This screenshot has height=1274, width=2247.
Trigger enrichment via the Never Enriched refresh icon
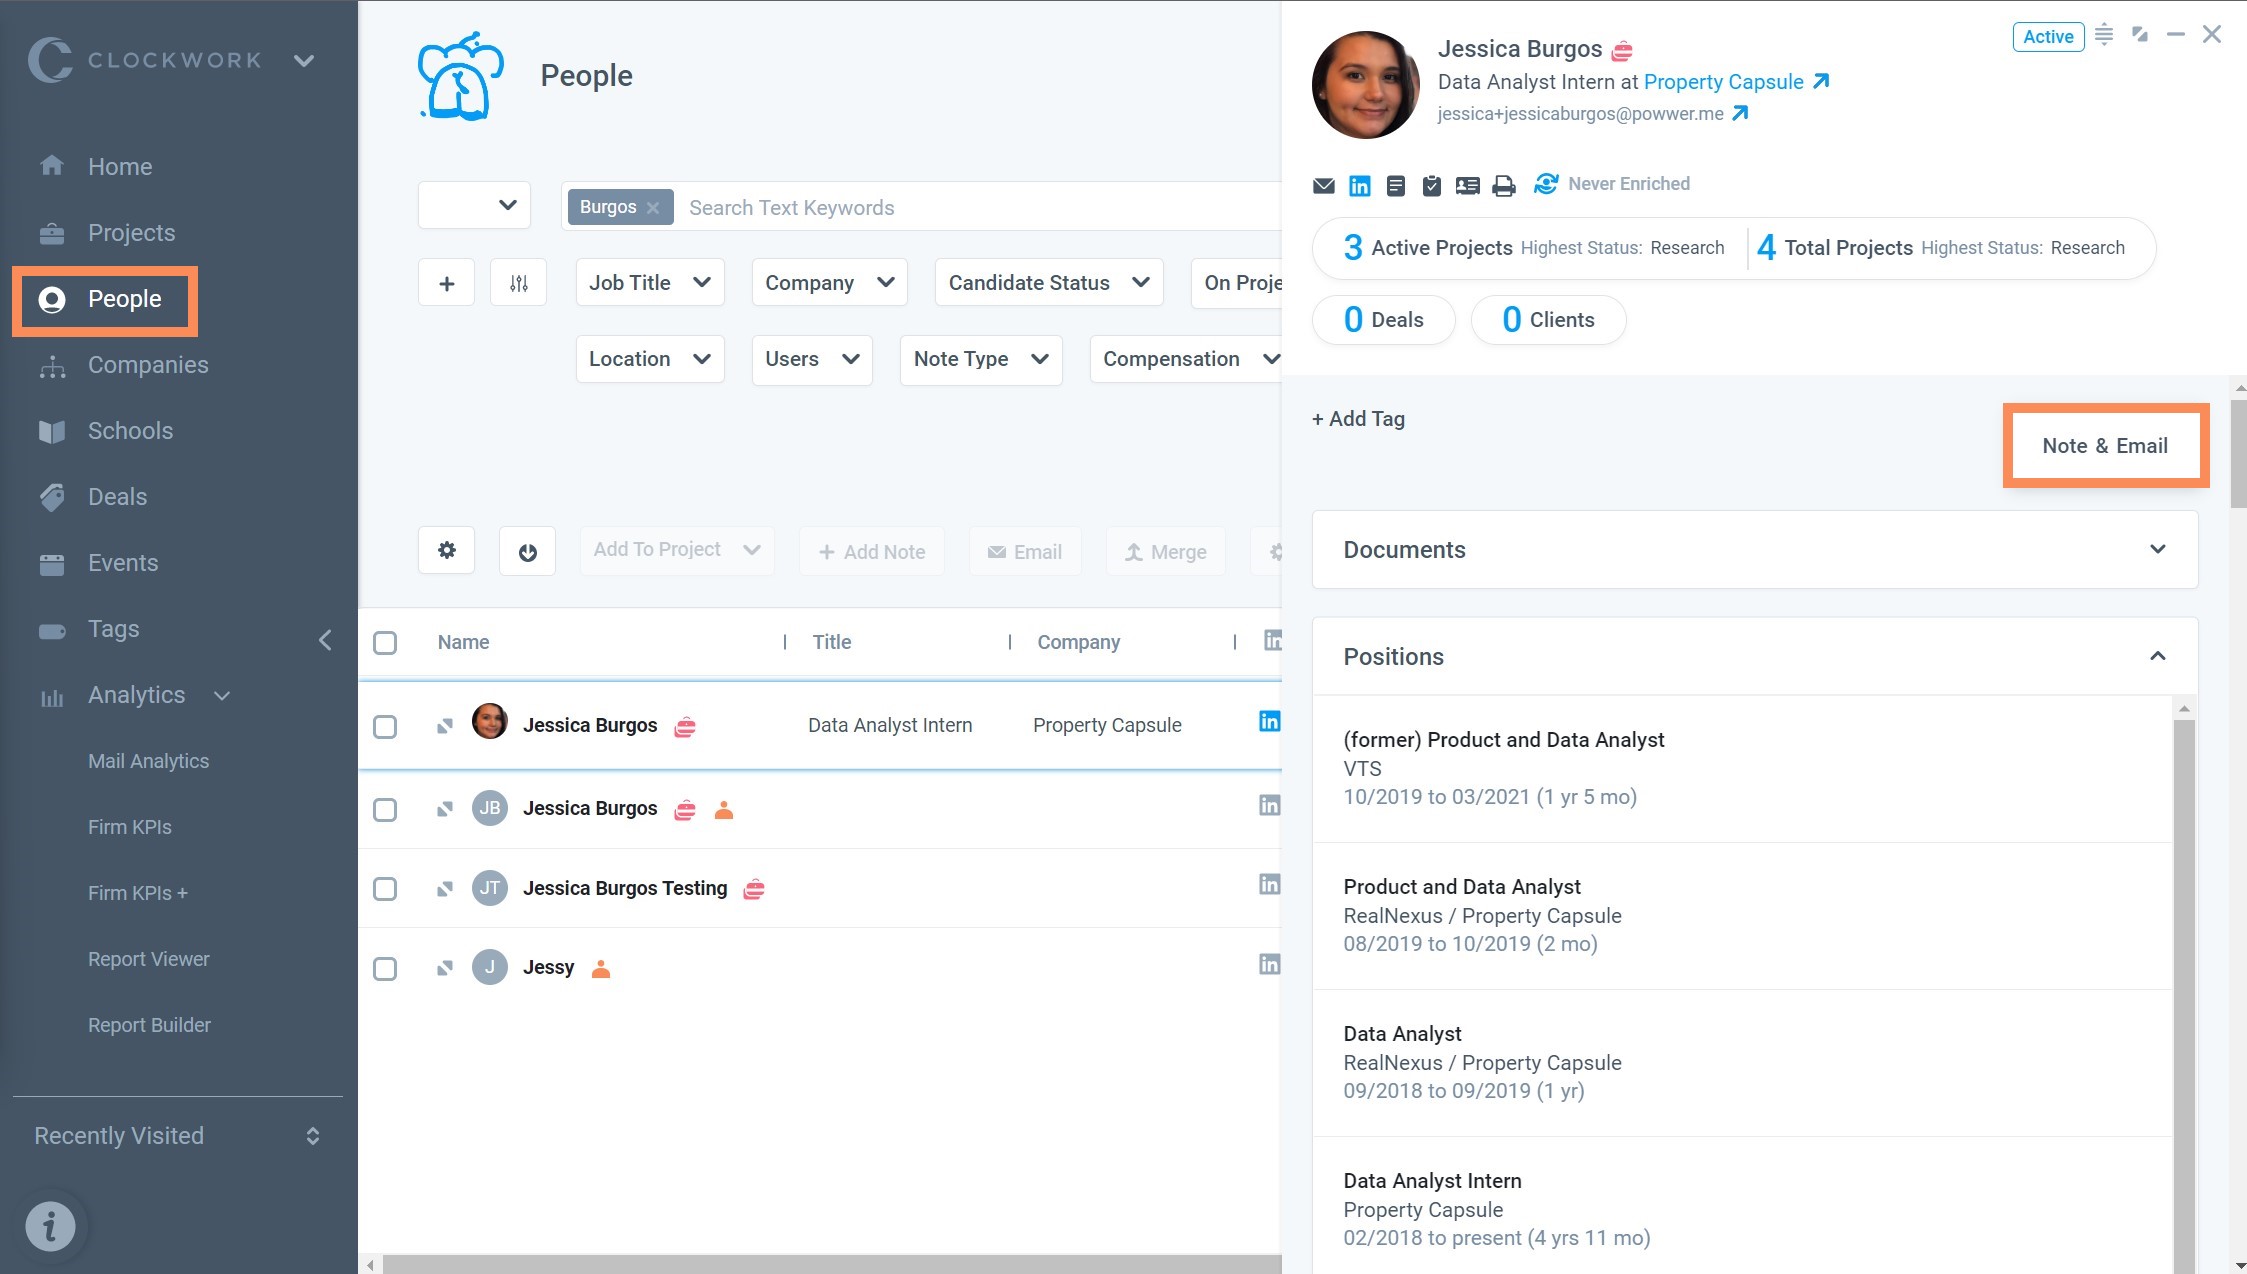point(1545,184)
